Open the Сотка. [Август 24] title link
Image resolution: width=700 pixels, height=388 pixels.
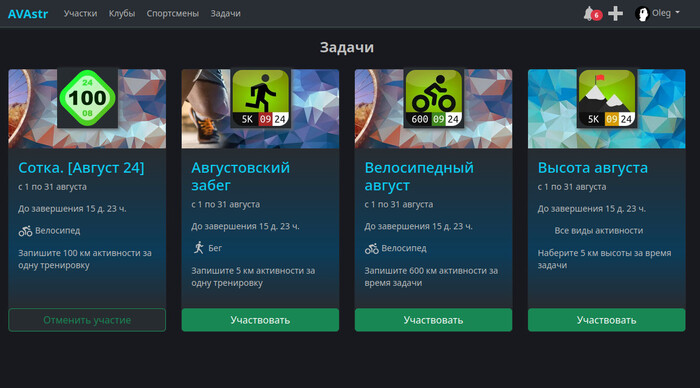coord(81,168)
